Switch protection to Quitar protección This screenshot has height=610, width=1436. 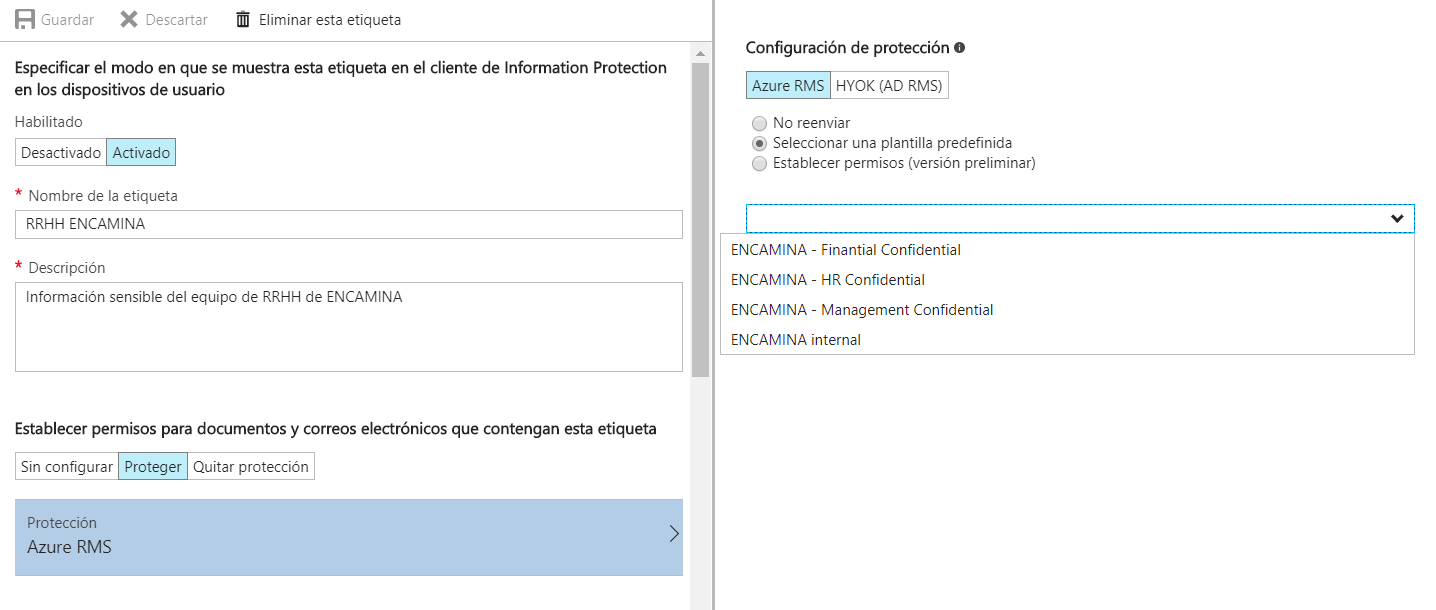tap(250, 465)
